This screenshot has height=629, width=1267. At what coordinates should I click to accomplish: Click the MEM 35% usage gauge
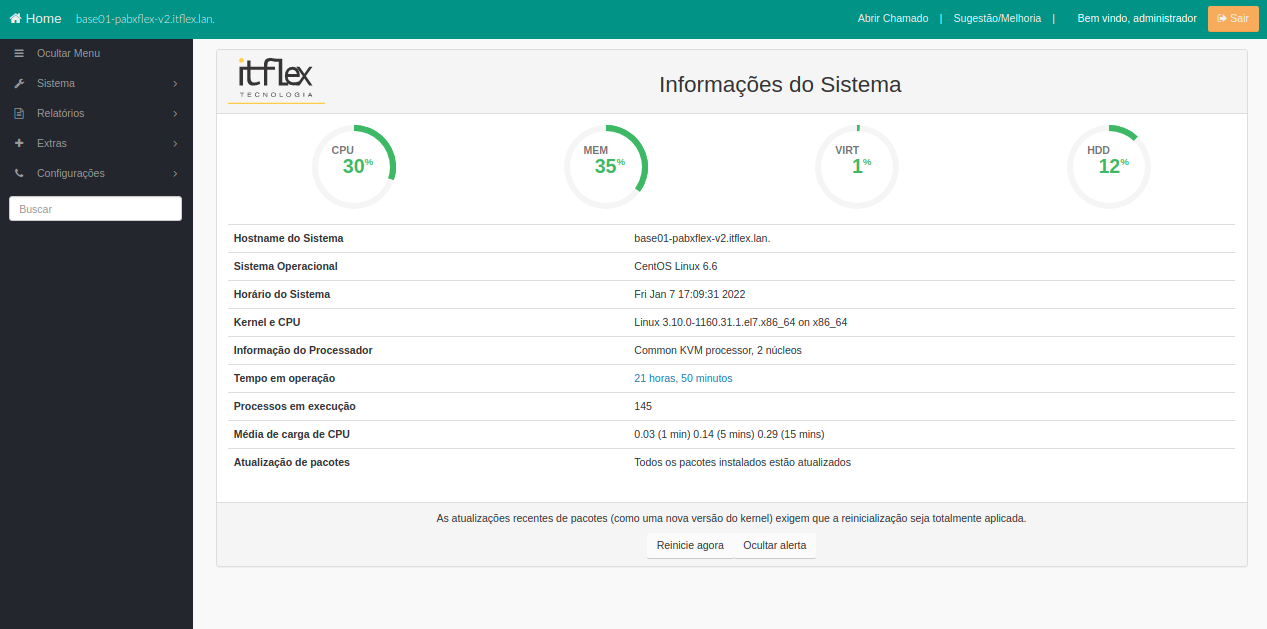(x=606, y=167)
